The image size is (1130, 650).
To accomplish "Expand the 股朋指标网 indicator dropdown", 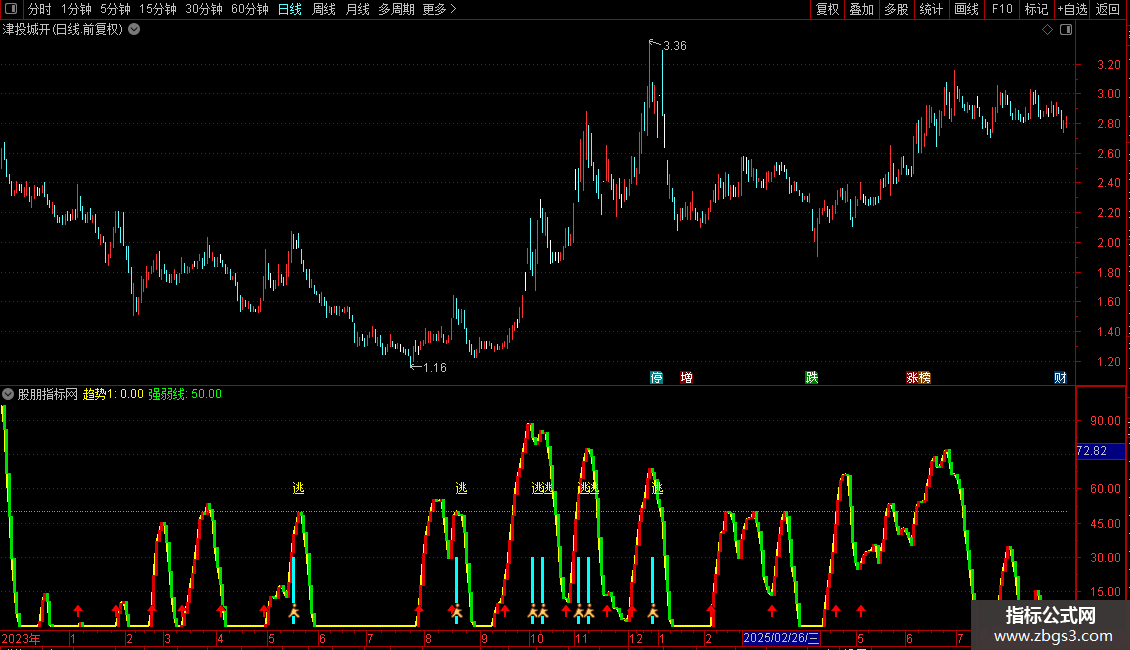I will (x=8, y=394).
